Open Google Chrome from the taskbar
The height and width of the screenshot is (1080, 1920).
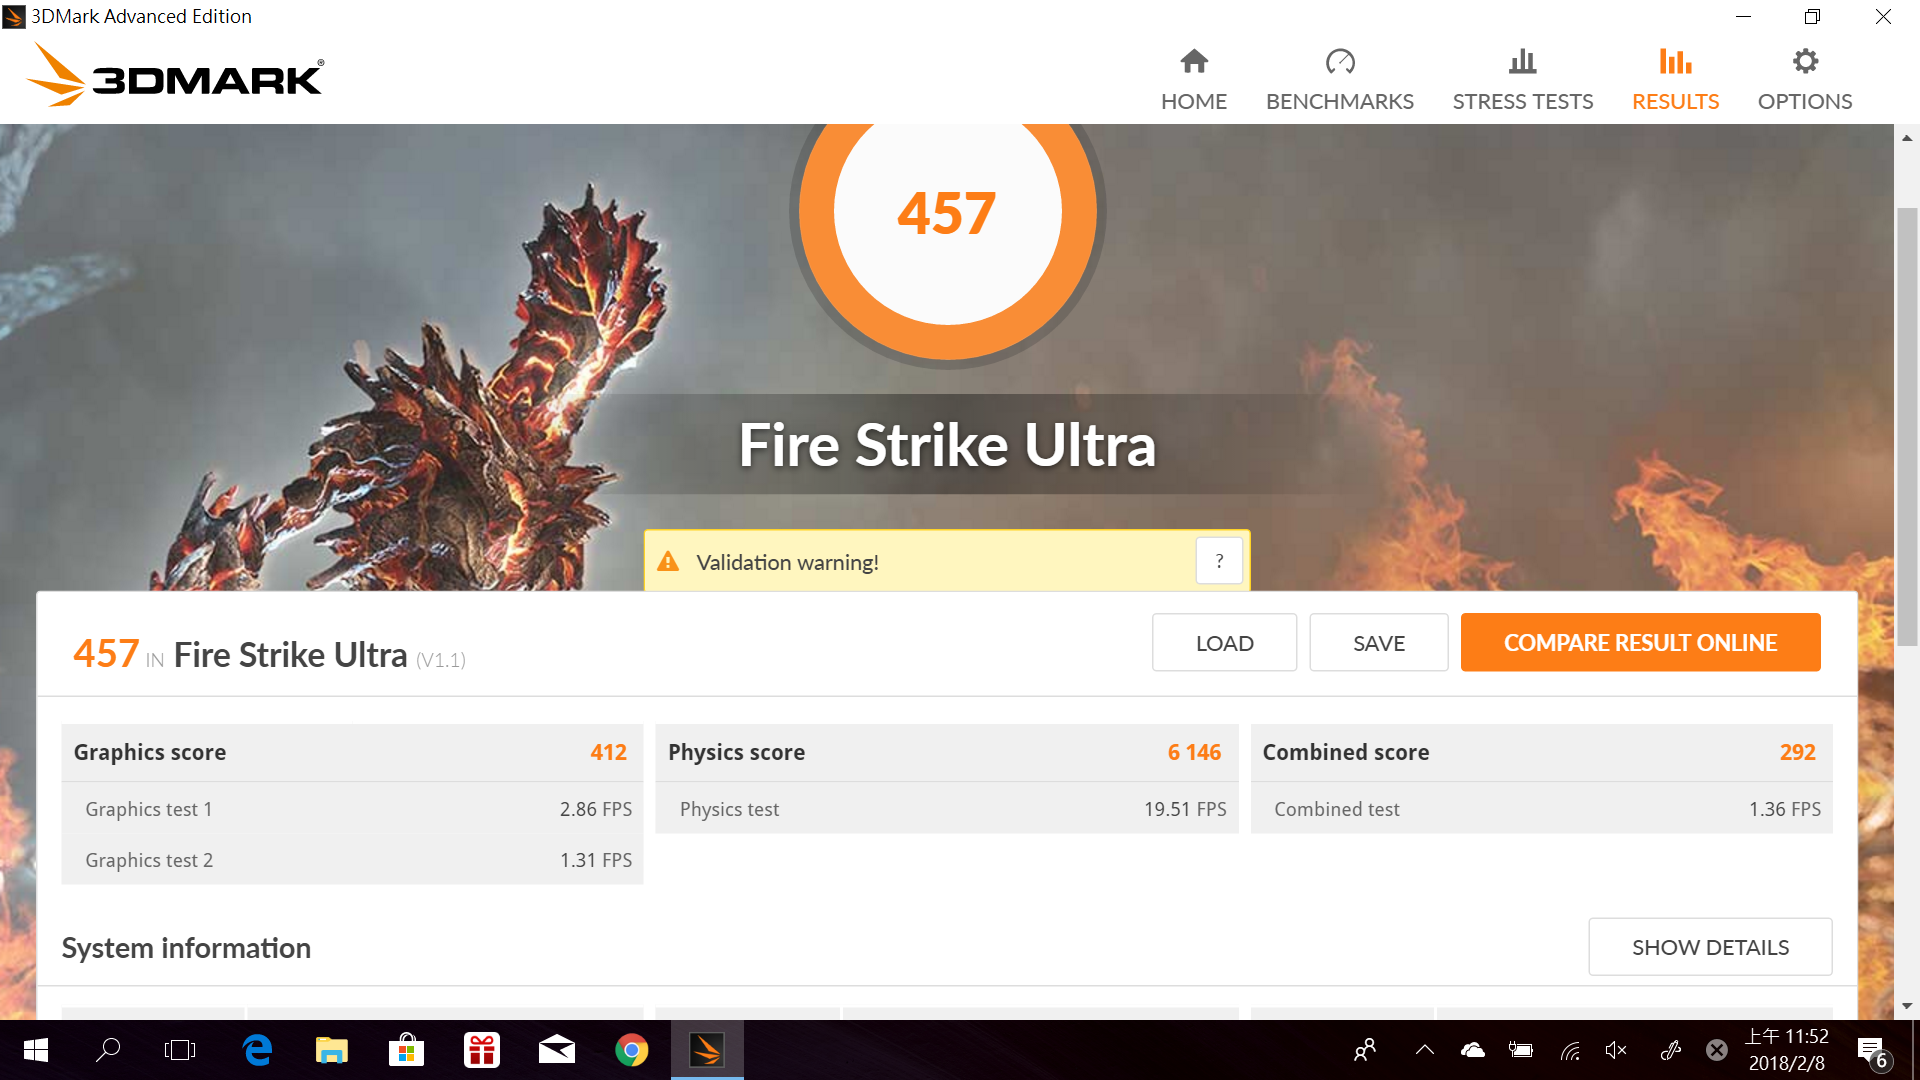[631, 1050]
